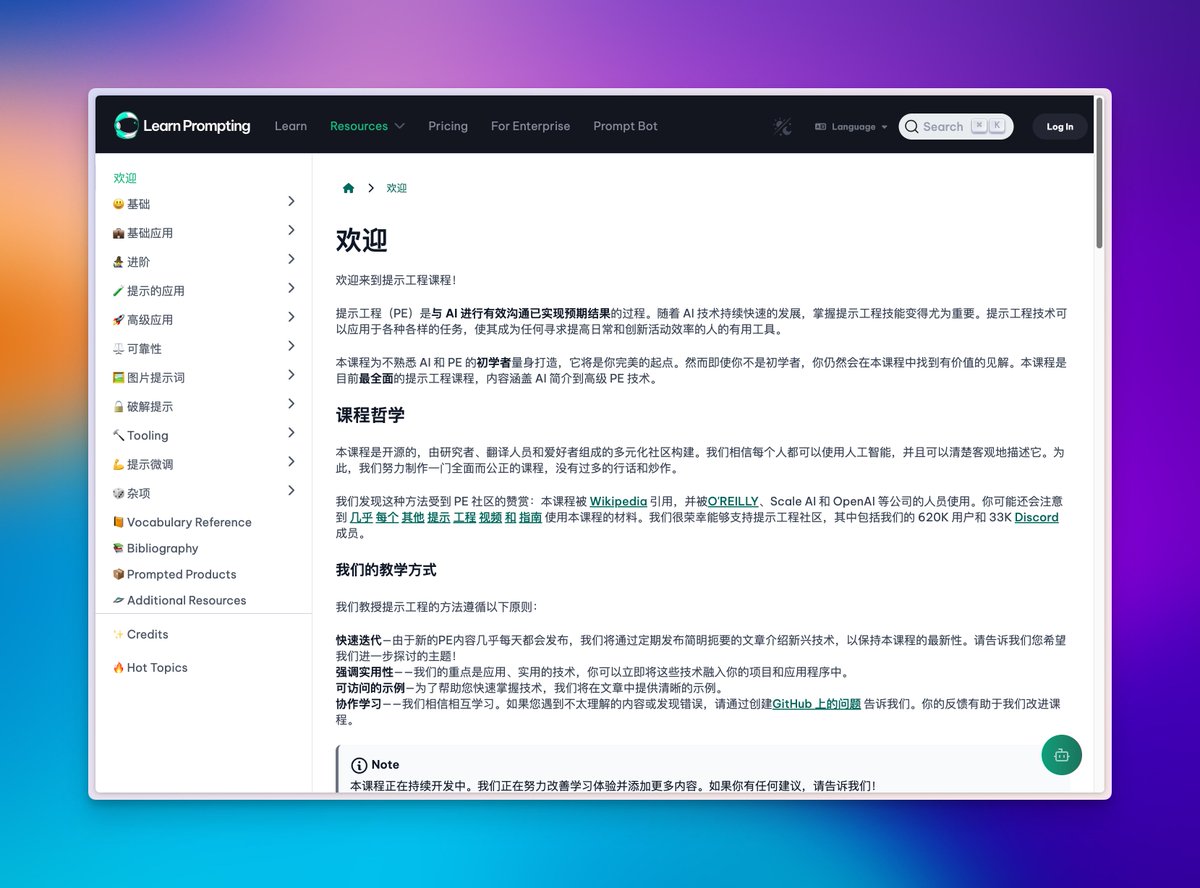Expand the Tooling sidebar section
This screenshot has height=888, width=1200.
coord(291,433)
